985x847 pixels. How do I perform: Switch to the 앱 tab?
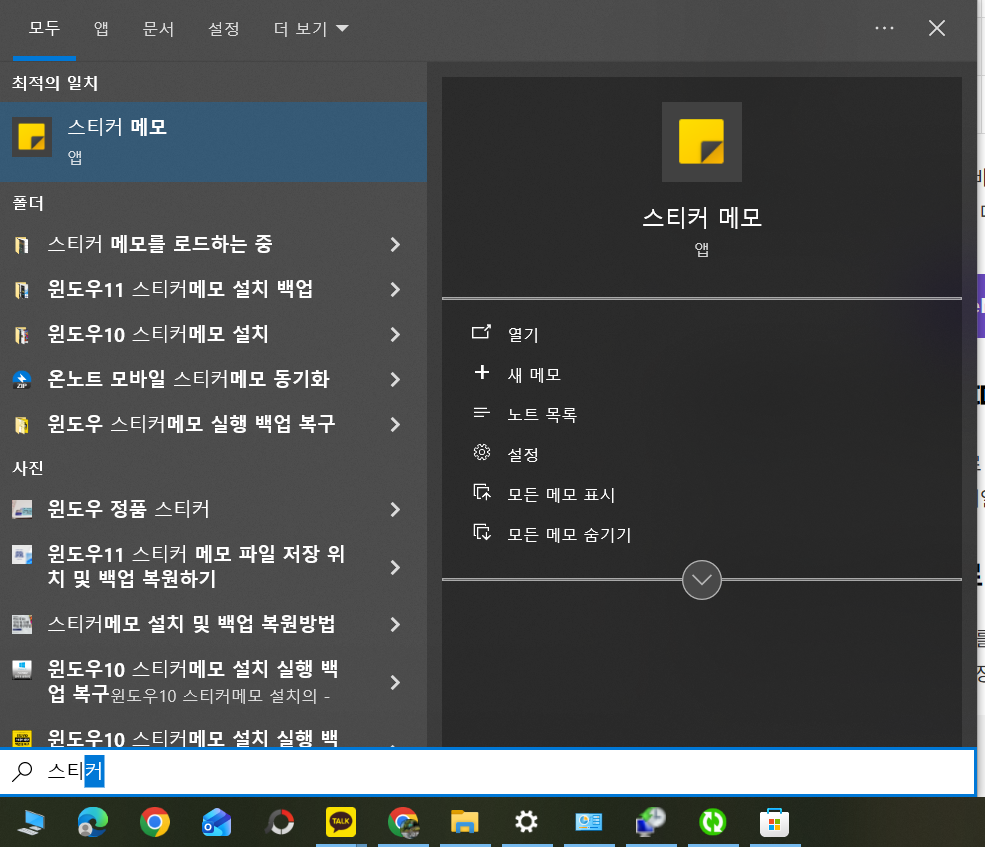(x=101, y=29)
